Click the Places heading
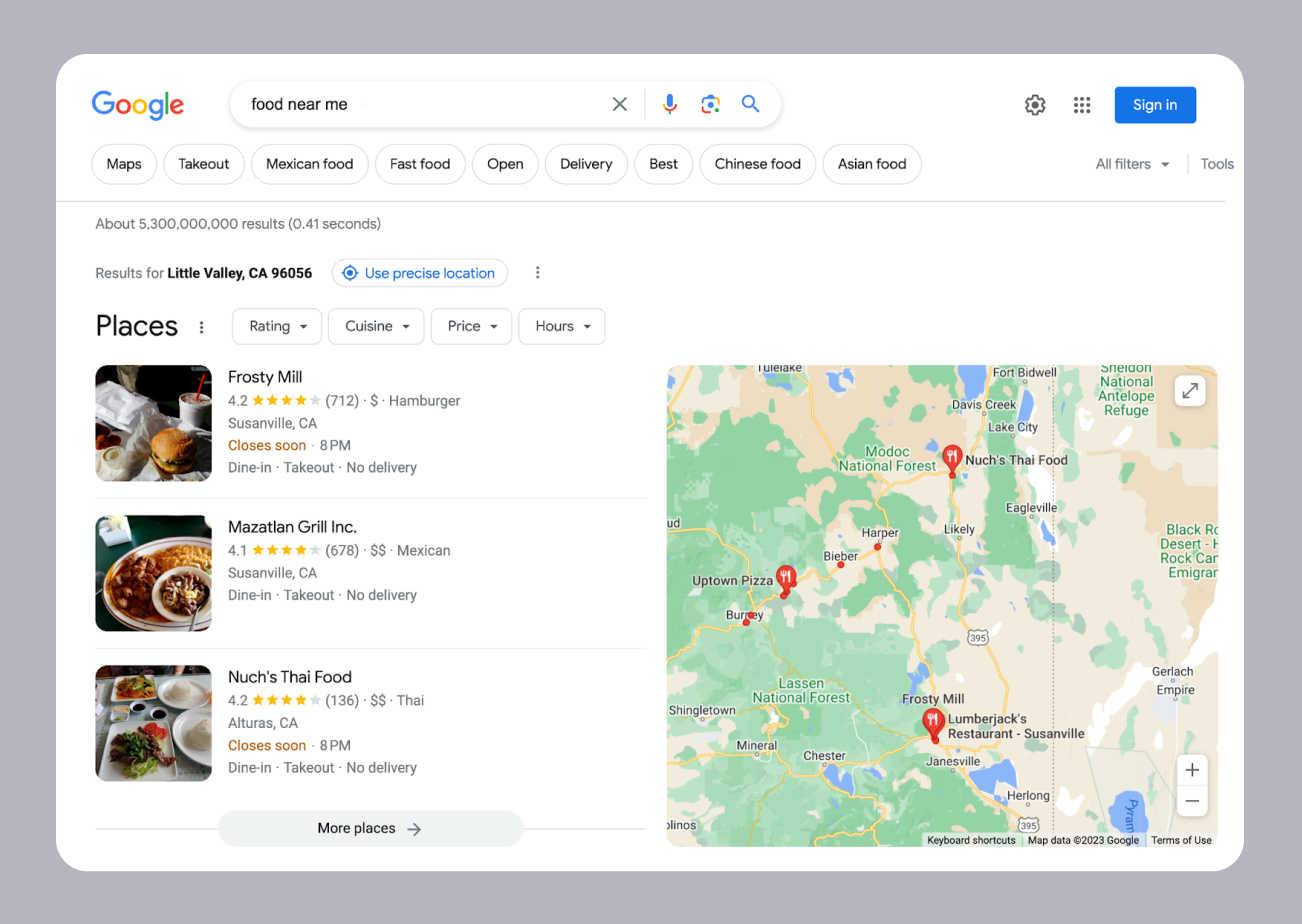This screenshot has height=924, width=1302. (x=137, y=326)
